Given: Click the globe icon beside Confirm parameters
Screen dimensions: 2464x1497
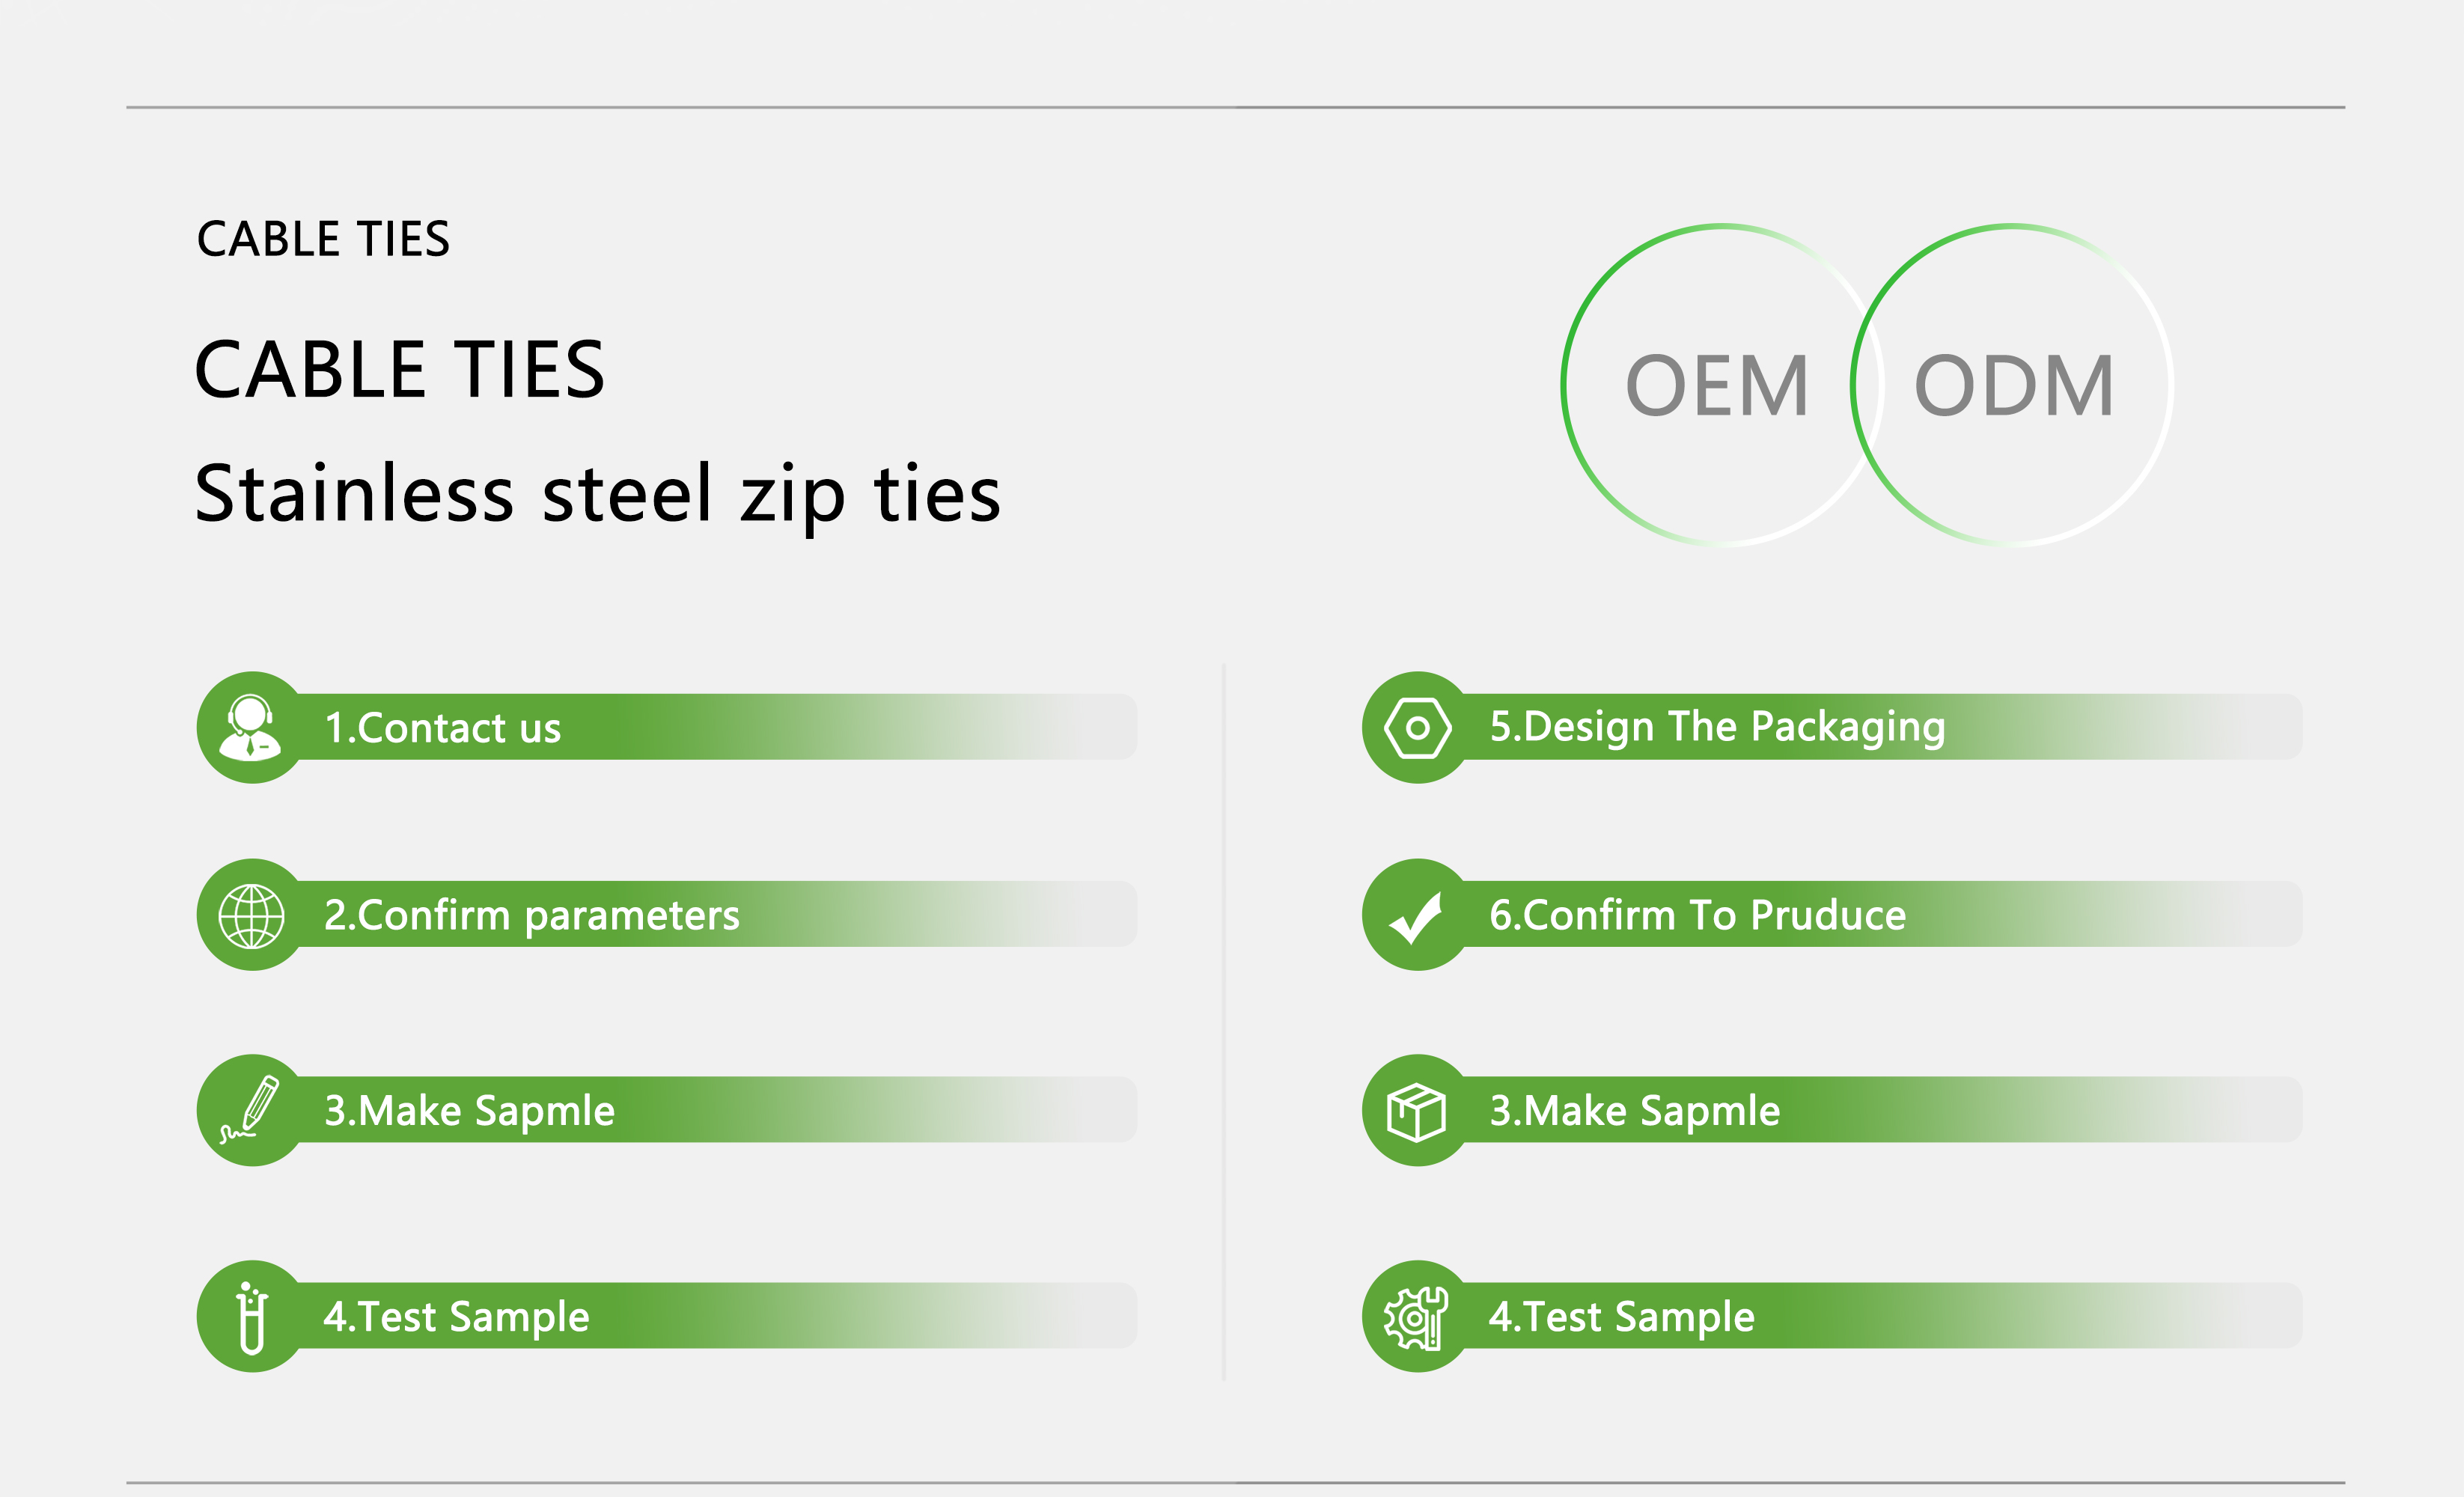Looking at the screenshot, I should point(252,915).
